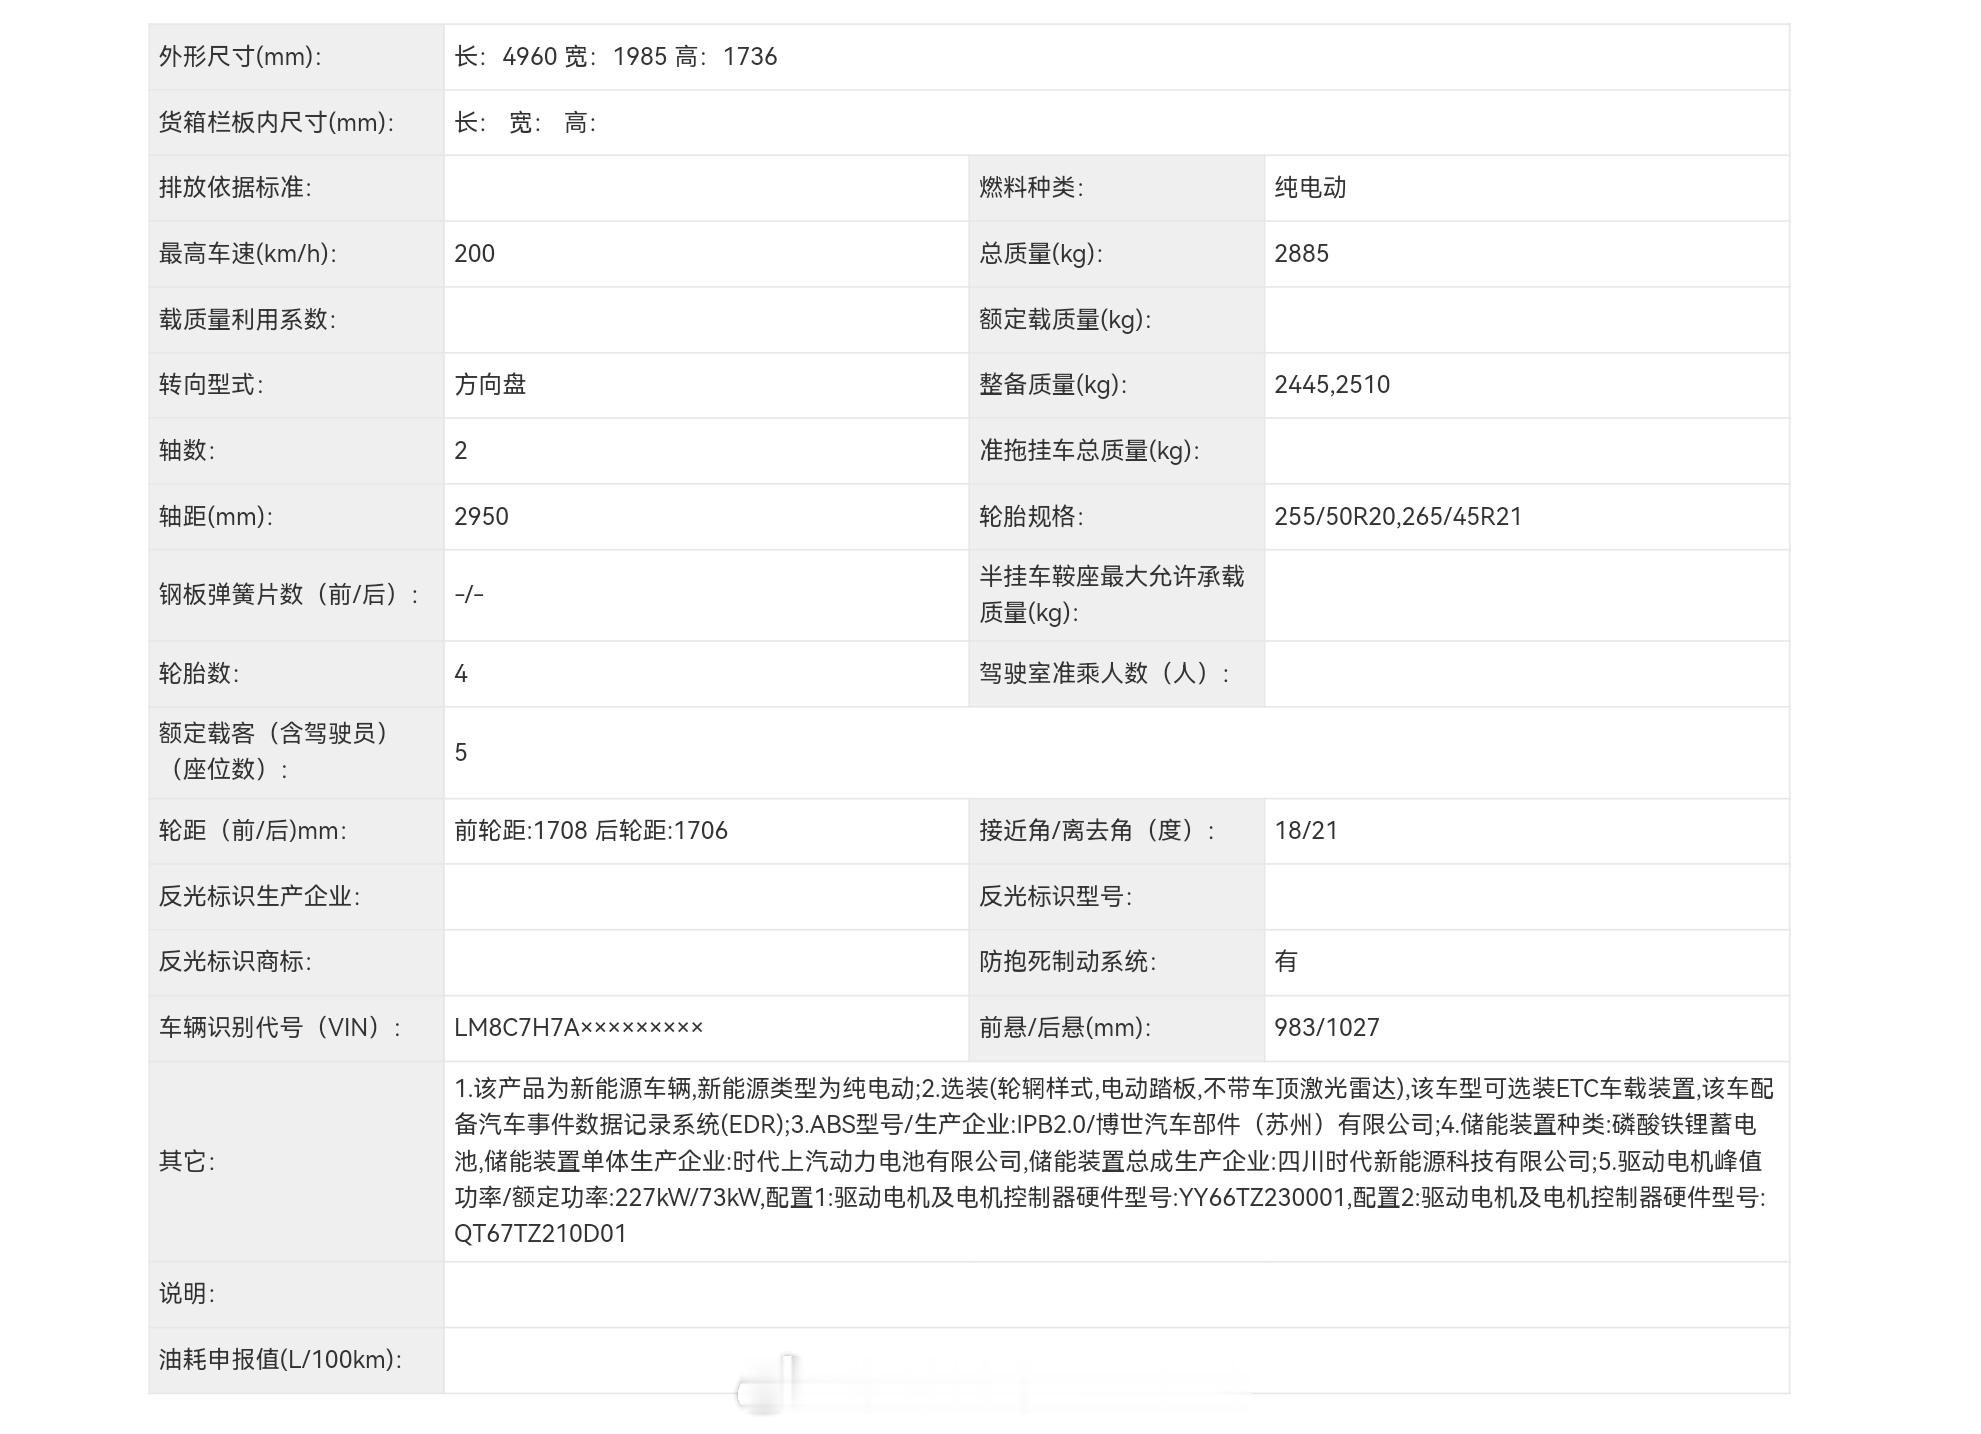The width and height of the screenshot is (1981, 1434).
Task: Click the 轮距（前/后)mm label
Action: coord(253,831)
